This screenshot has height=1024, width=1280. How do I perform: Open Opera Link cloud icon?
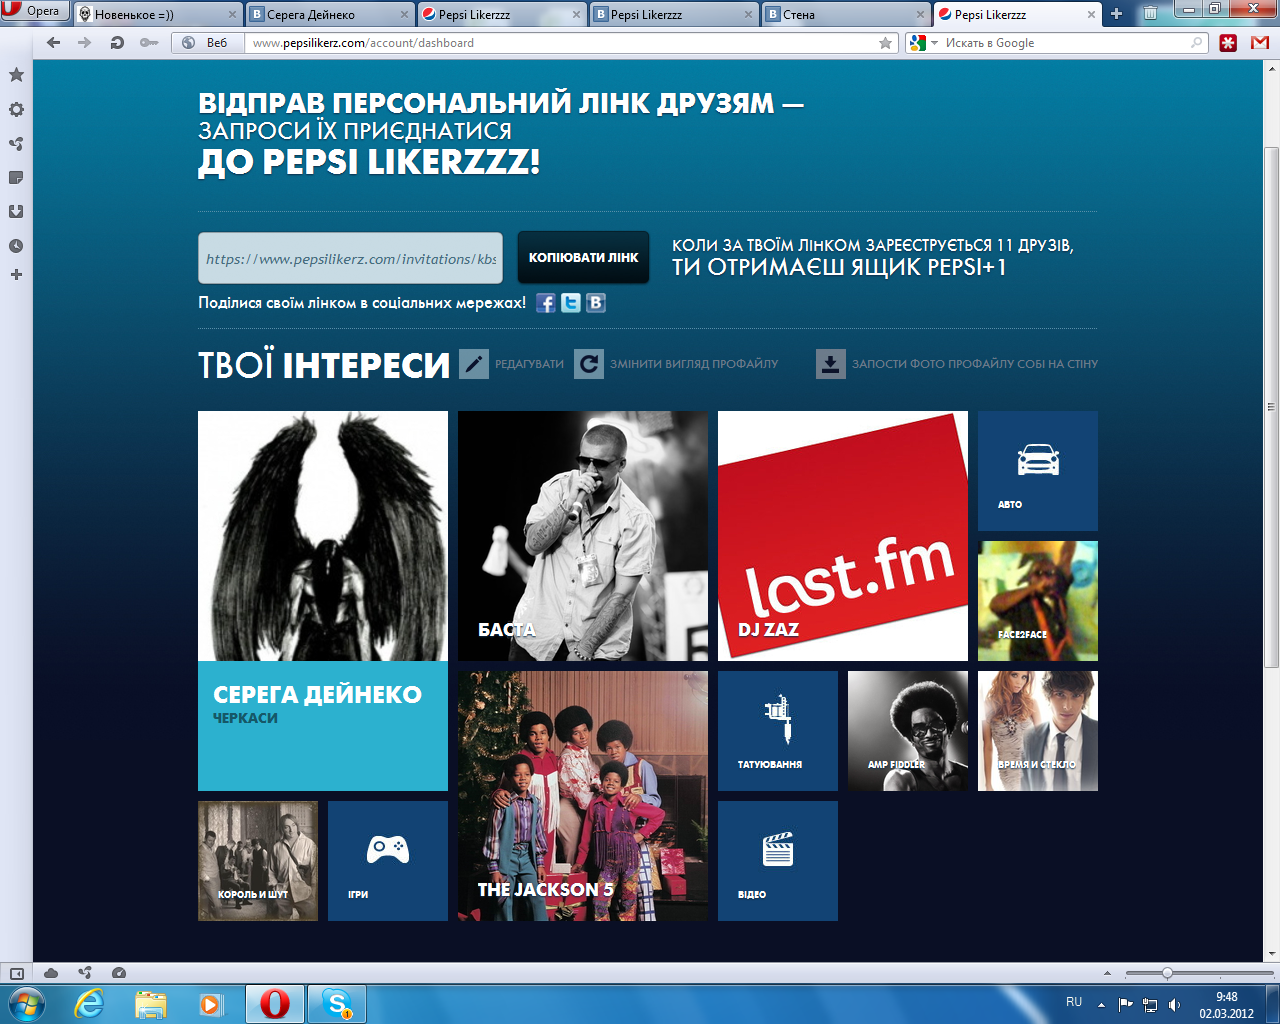51,973
